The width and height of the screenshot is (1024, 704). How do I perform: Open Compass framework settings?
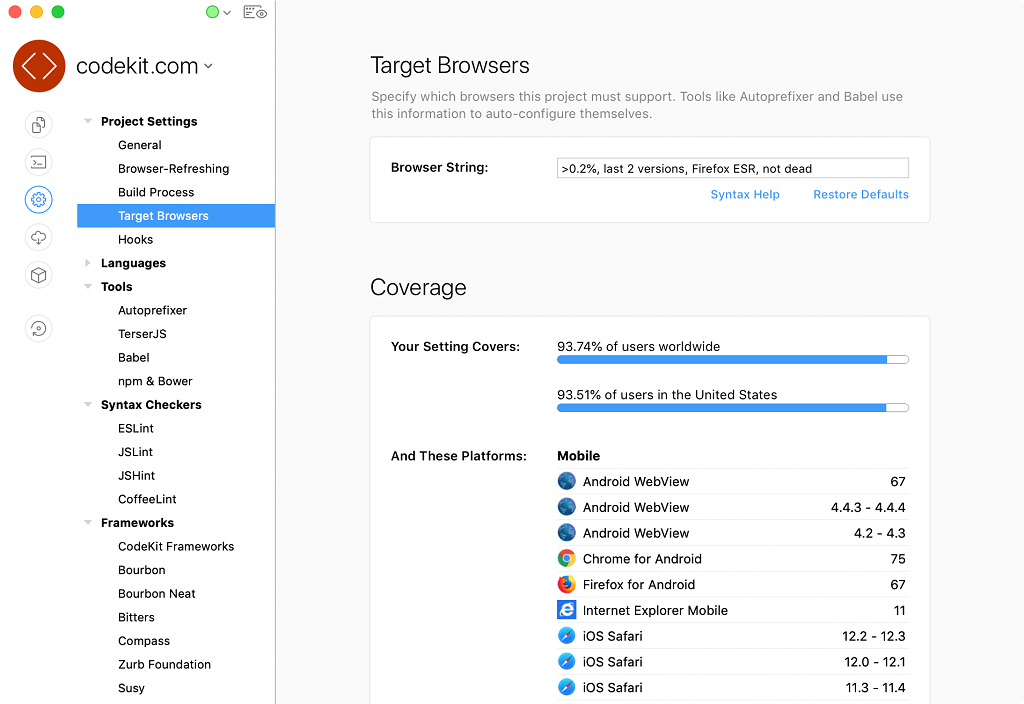tap(144, 641)
